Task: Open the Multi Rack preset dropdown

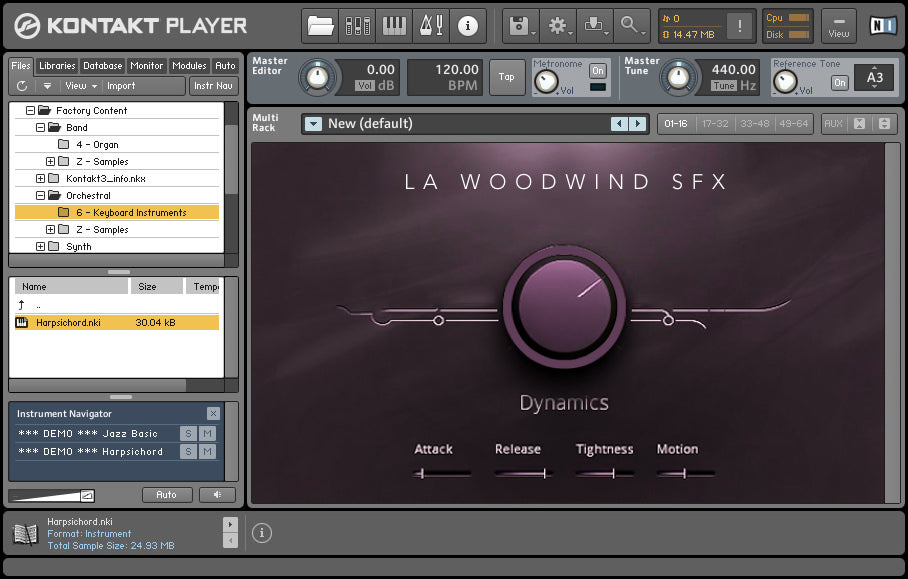Action: coord(314,124)
